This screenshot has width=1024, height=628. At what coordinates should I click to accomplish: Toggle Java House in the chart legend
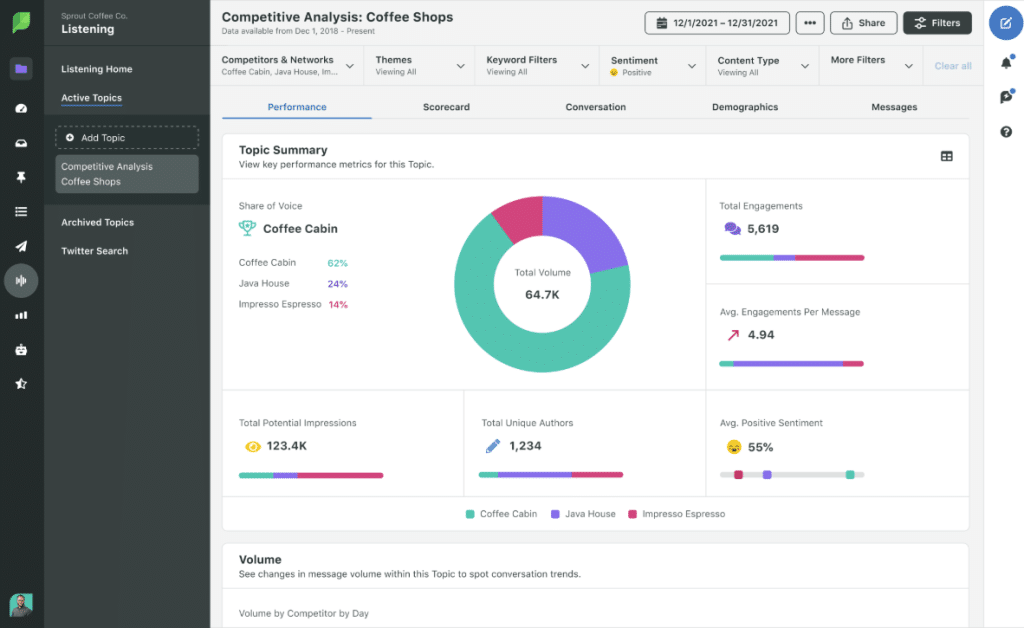[x=585, y=513]
